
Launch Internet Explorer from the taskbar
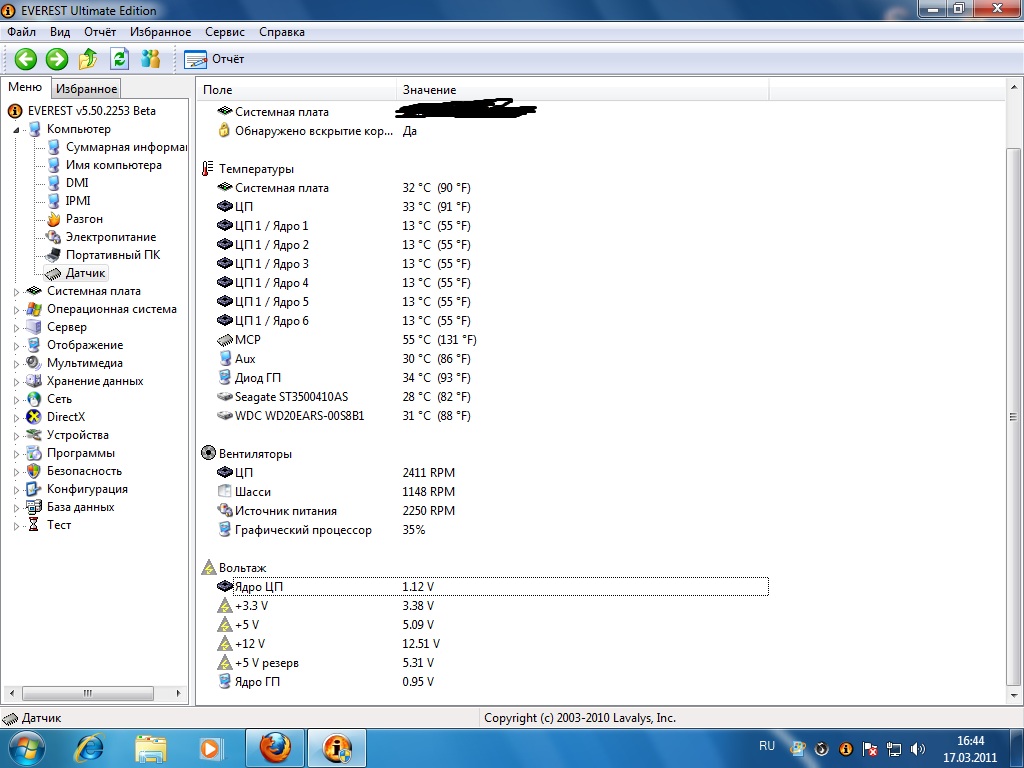coord(90,747)
